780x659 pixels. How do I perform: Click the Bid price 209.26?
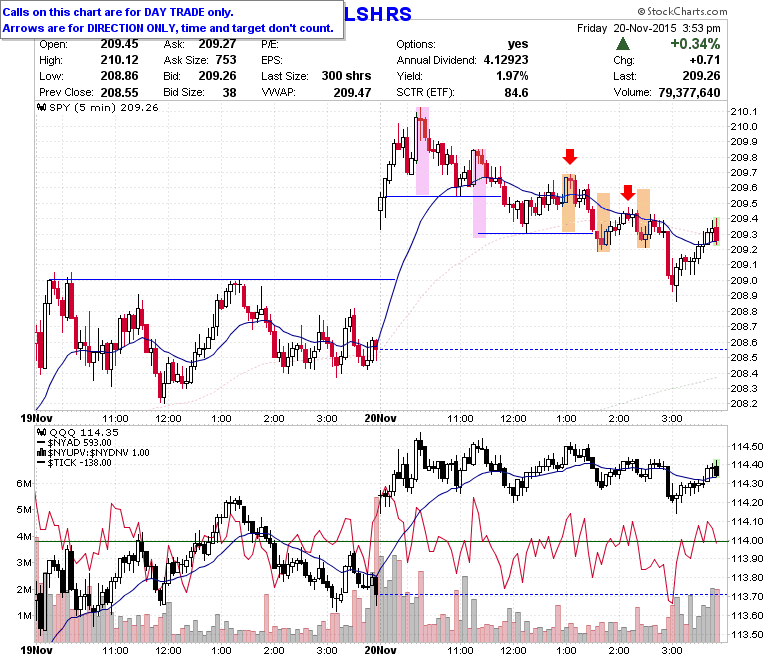217,76
